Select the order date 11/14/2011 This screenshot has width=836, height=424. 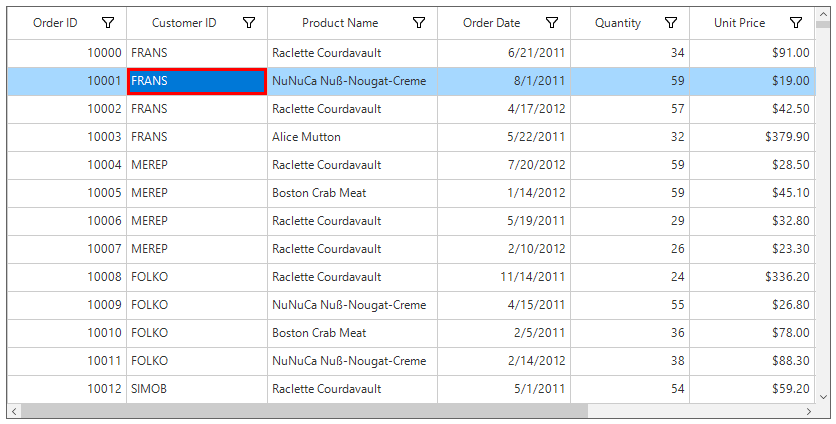(x=504, y=277)
